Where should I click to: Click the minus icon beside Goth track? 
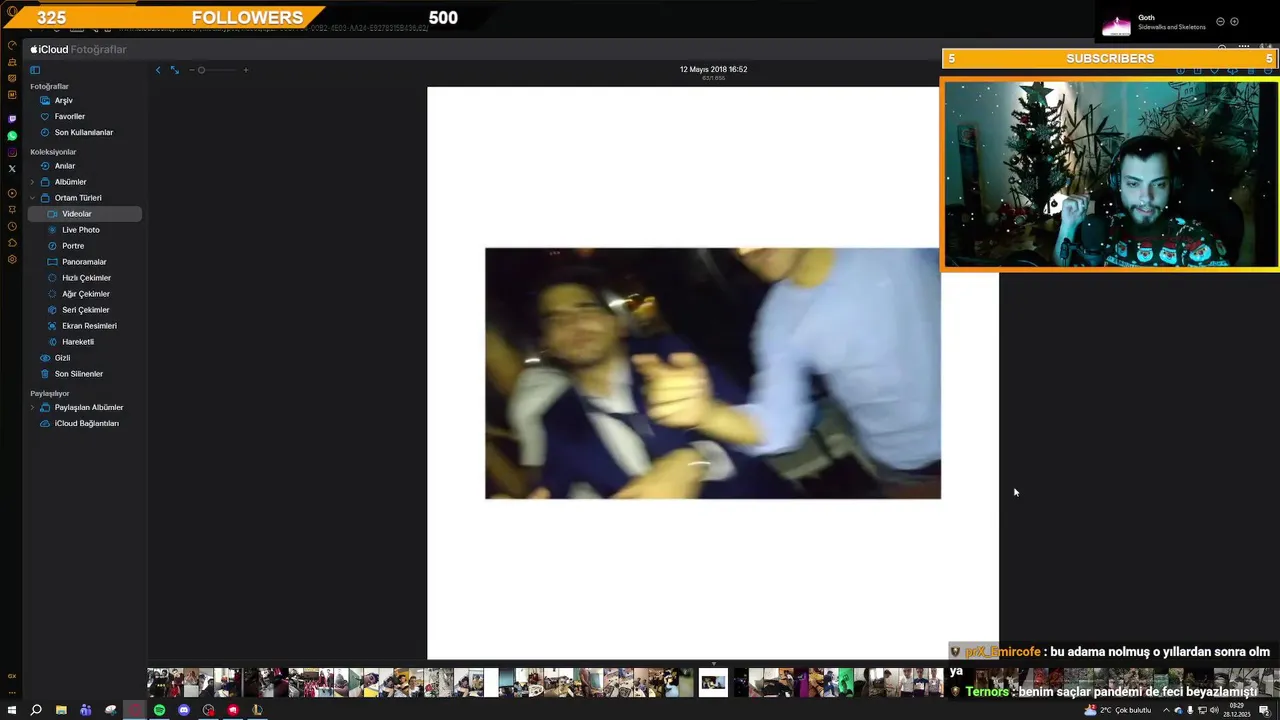pyautogui.click(x=1220, y=22)
